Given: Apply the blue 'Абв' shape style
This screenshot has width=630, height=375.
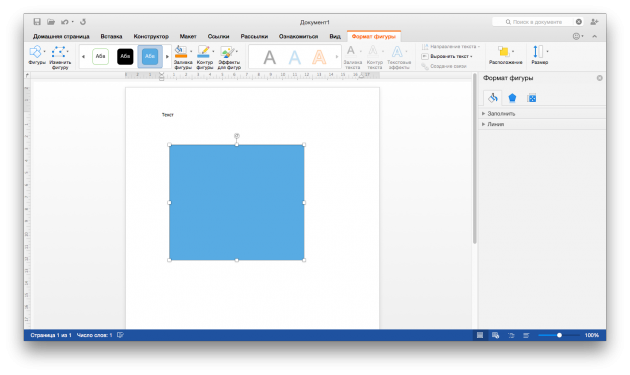Looking at the screenshot, I should [150, 56].
